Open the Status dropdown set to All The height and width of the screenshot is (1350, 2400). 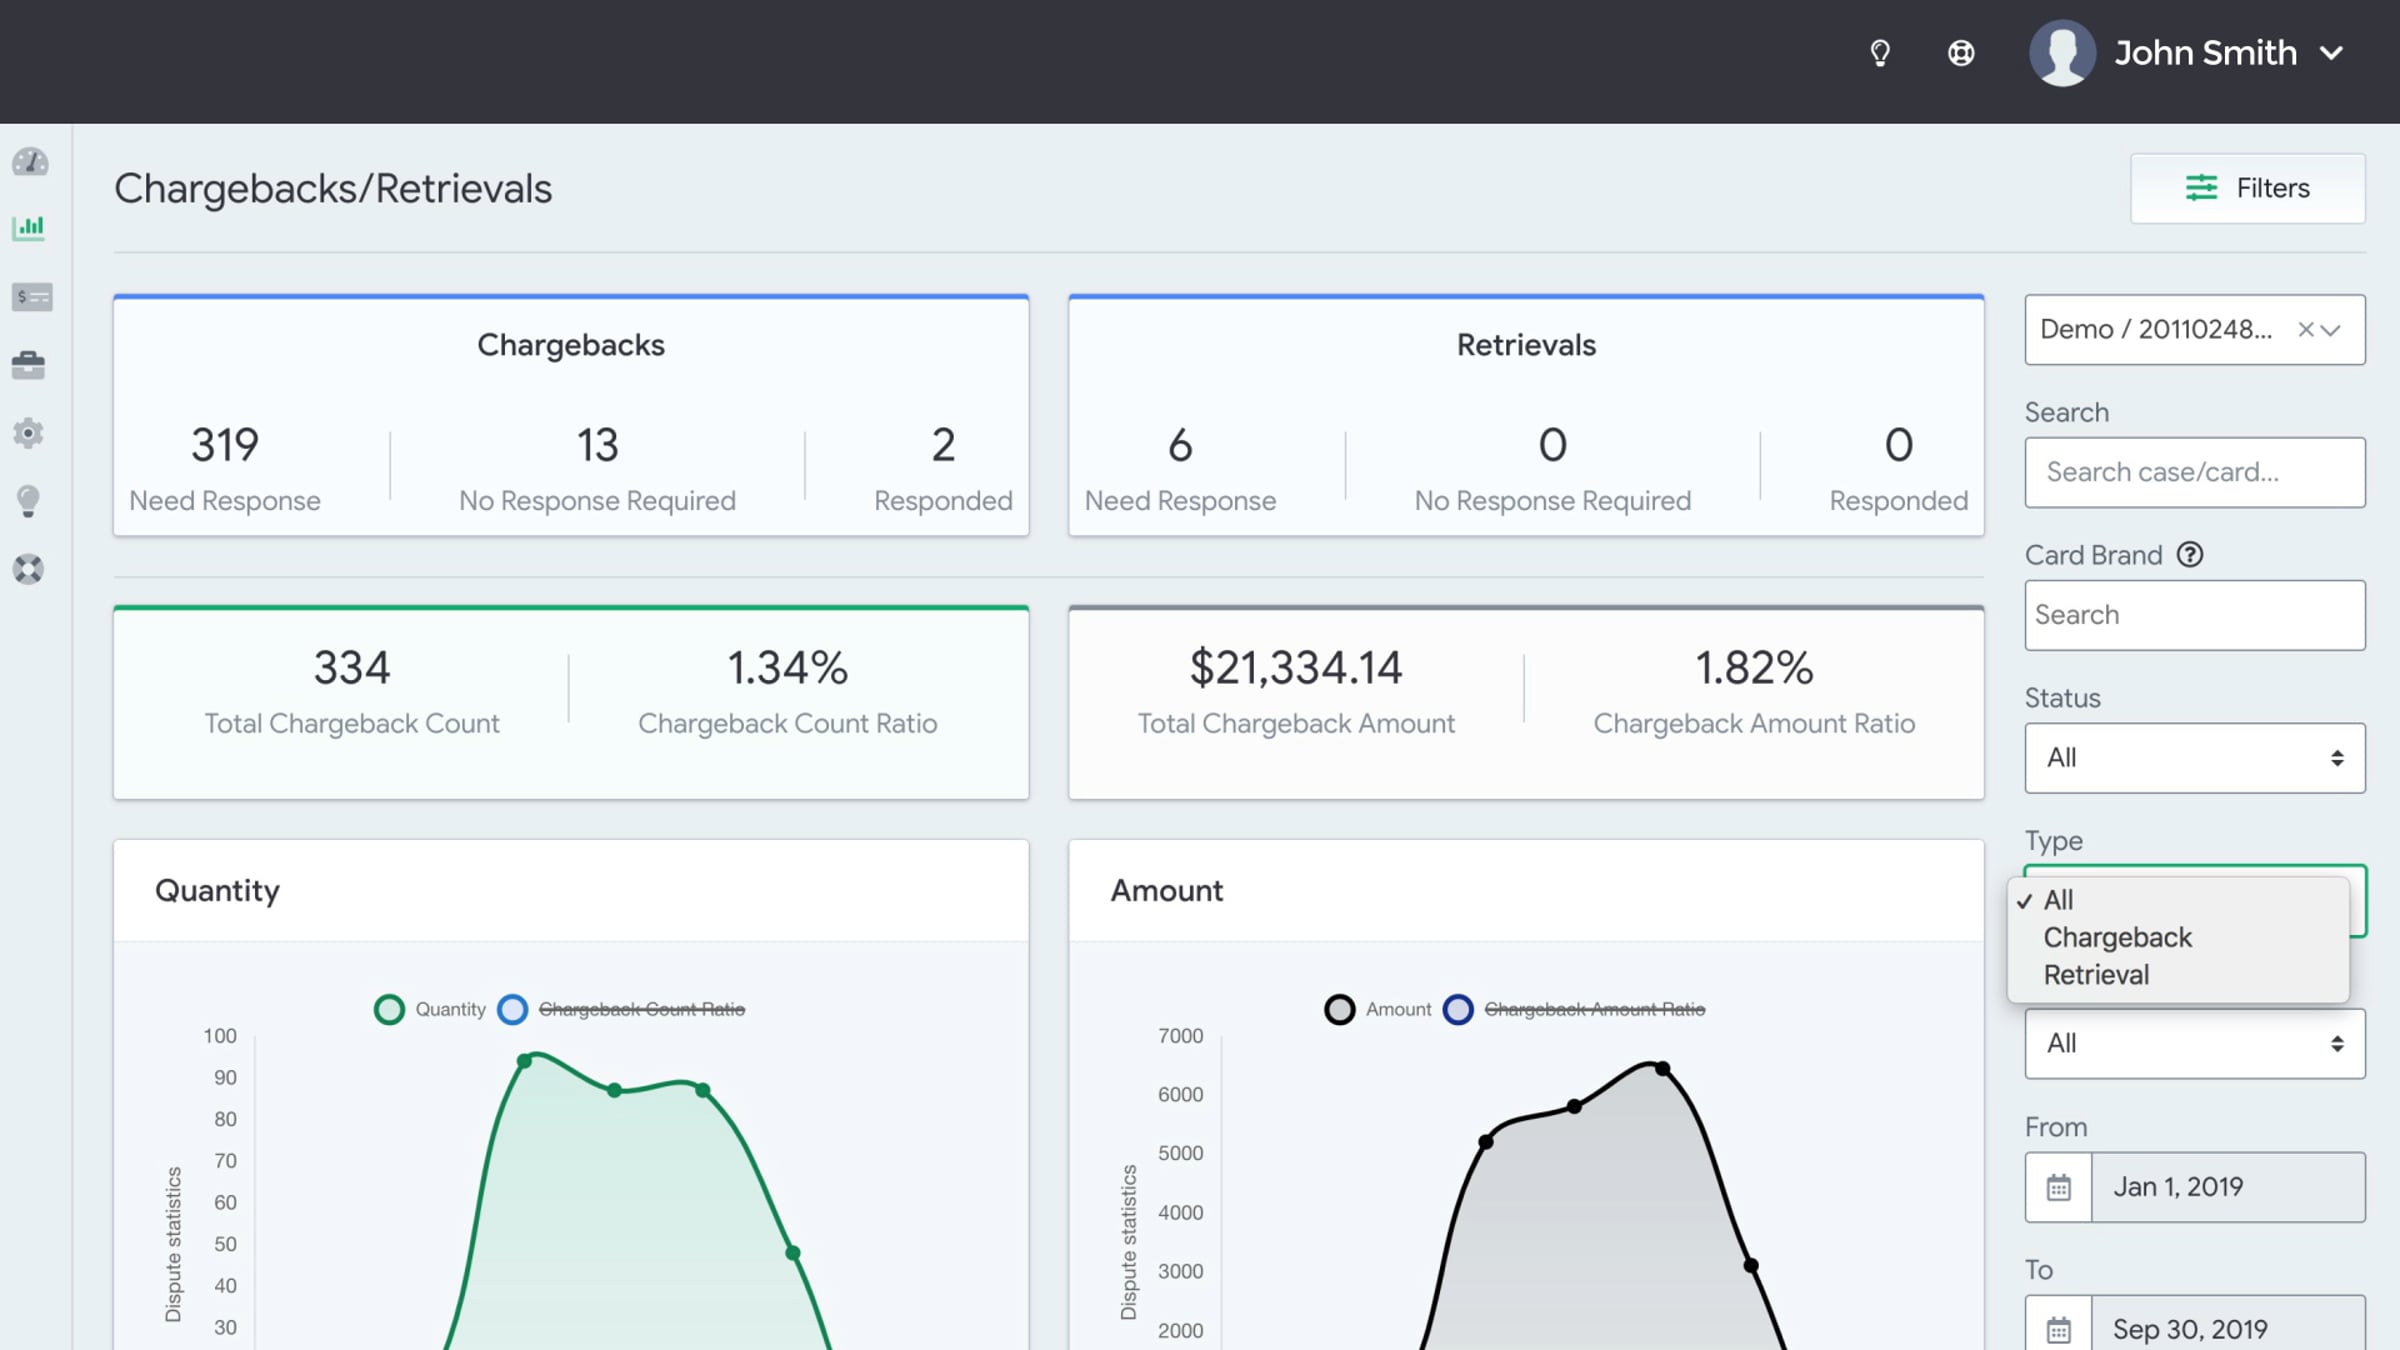click(2195, 758)
